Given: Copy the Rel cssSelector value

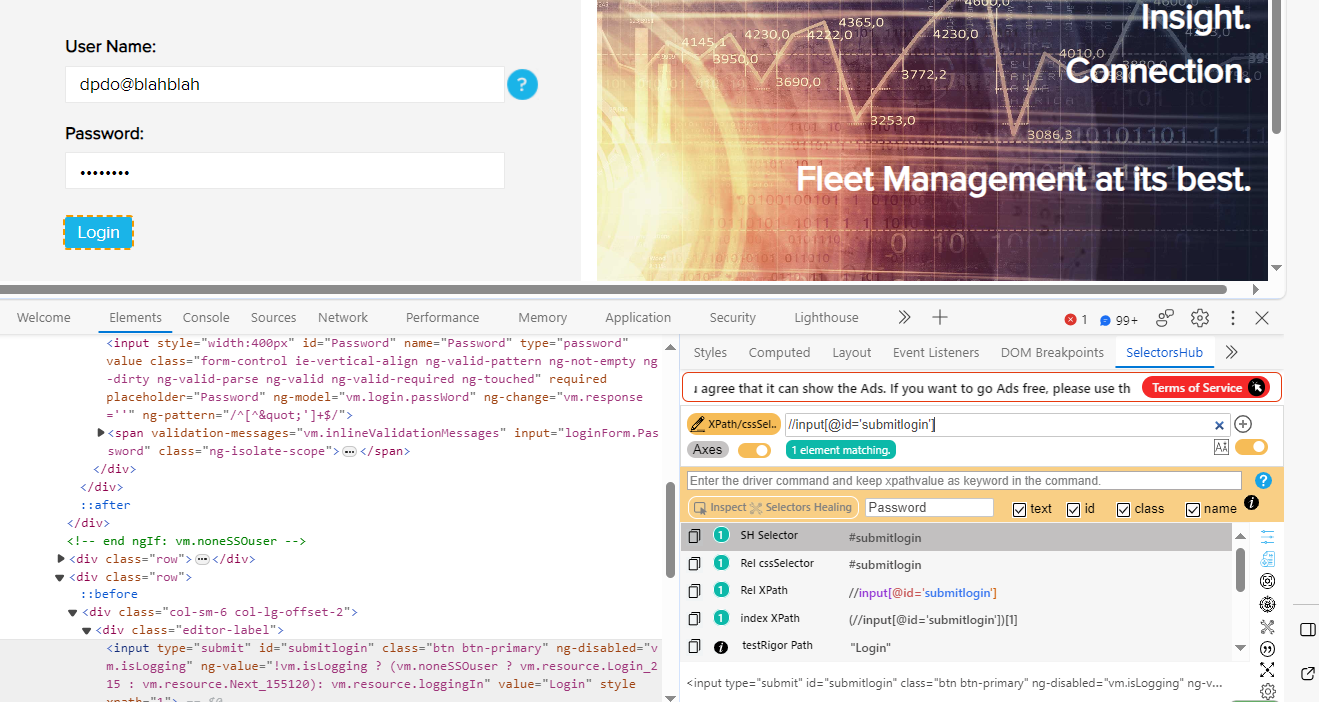Looking at the screenshot, I should coord(694,564).
